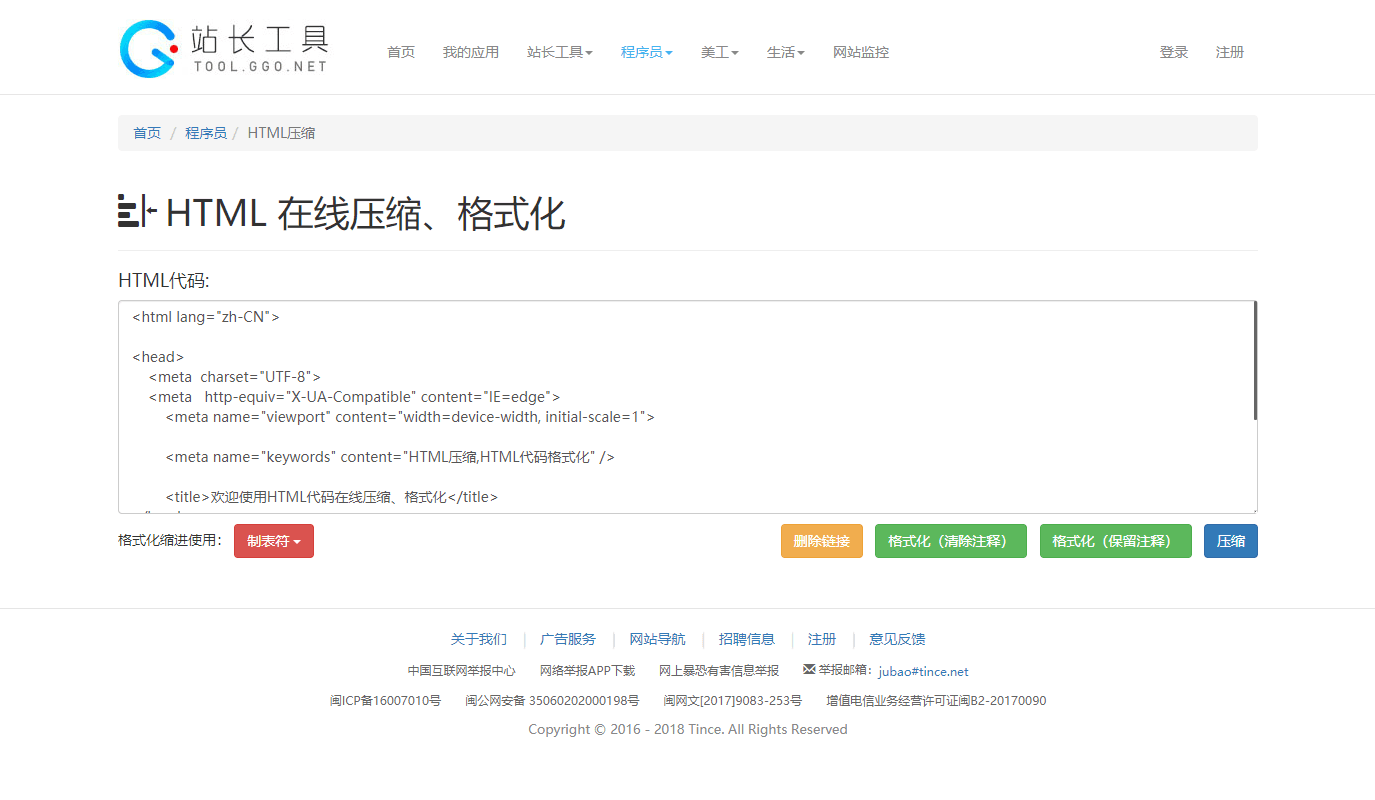Expand the 程序员 navigation dropdown
1375x800 pixels.
646,52
